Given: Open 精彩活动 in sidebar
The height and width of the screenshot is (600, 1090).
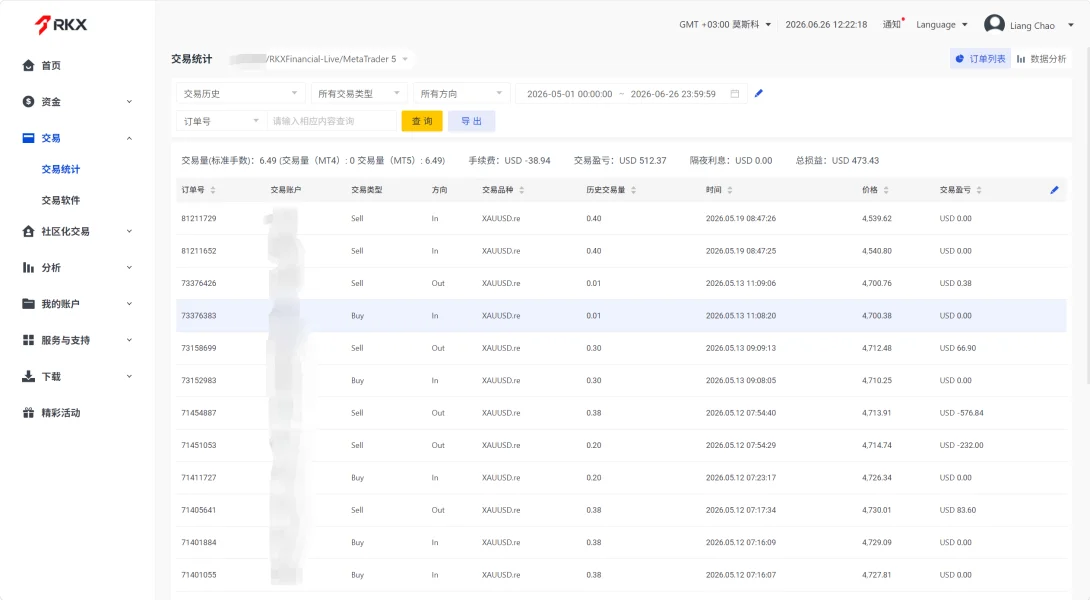Looking at the screenshot, I should click(60, 413).
